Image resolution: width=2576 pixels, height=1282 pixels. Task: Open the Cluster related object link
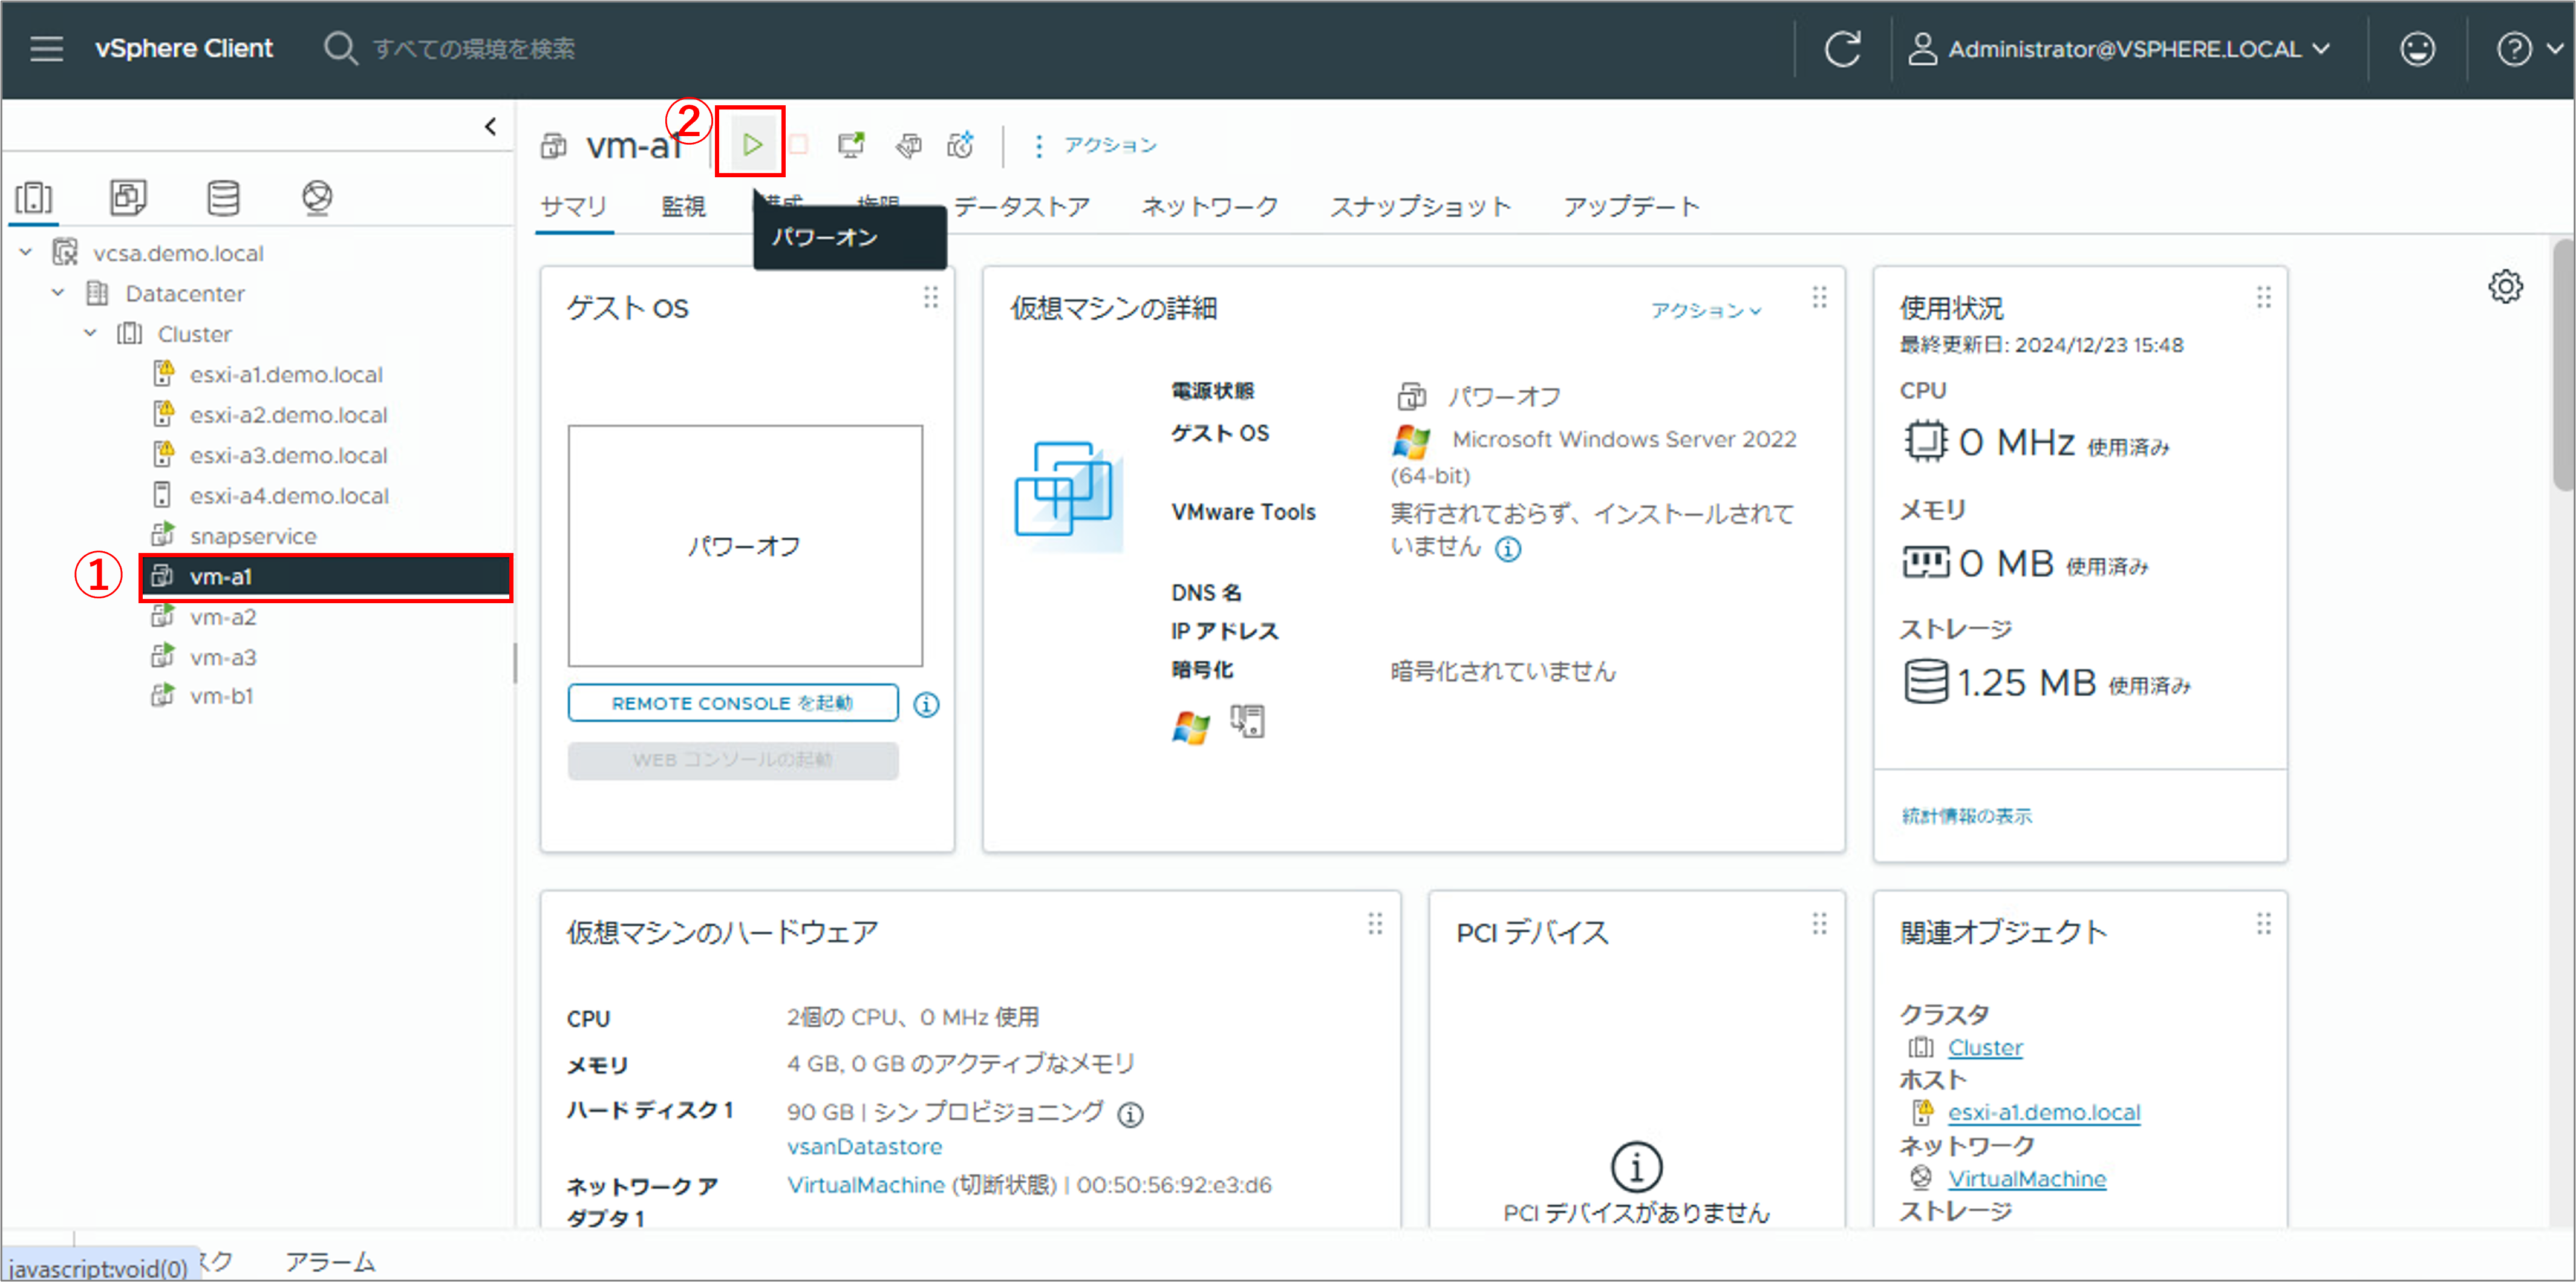coord(1985,1047)
